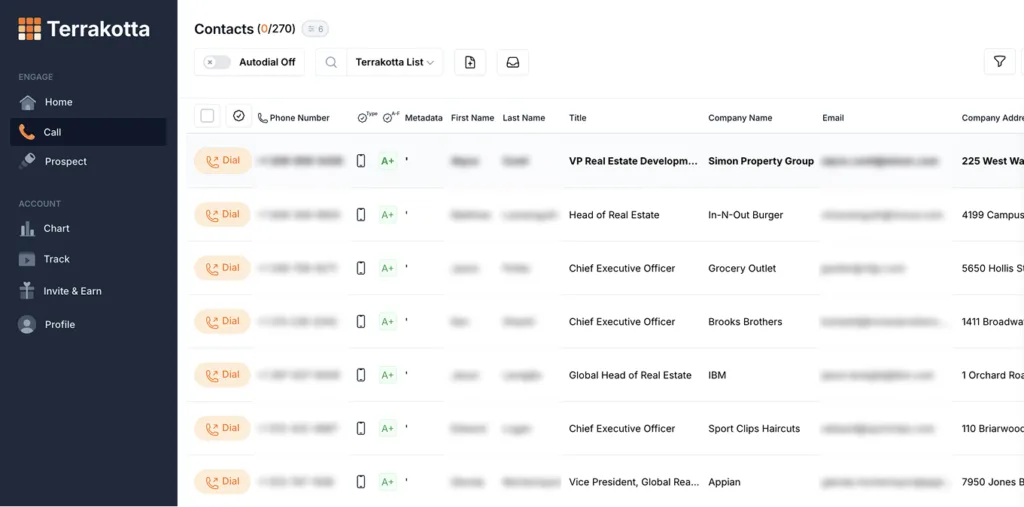
Task: Click the Type column header icon
Action: click(x=367, y=117)
